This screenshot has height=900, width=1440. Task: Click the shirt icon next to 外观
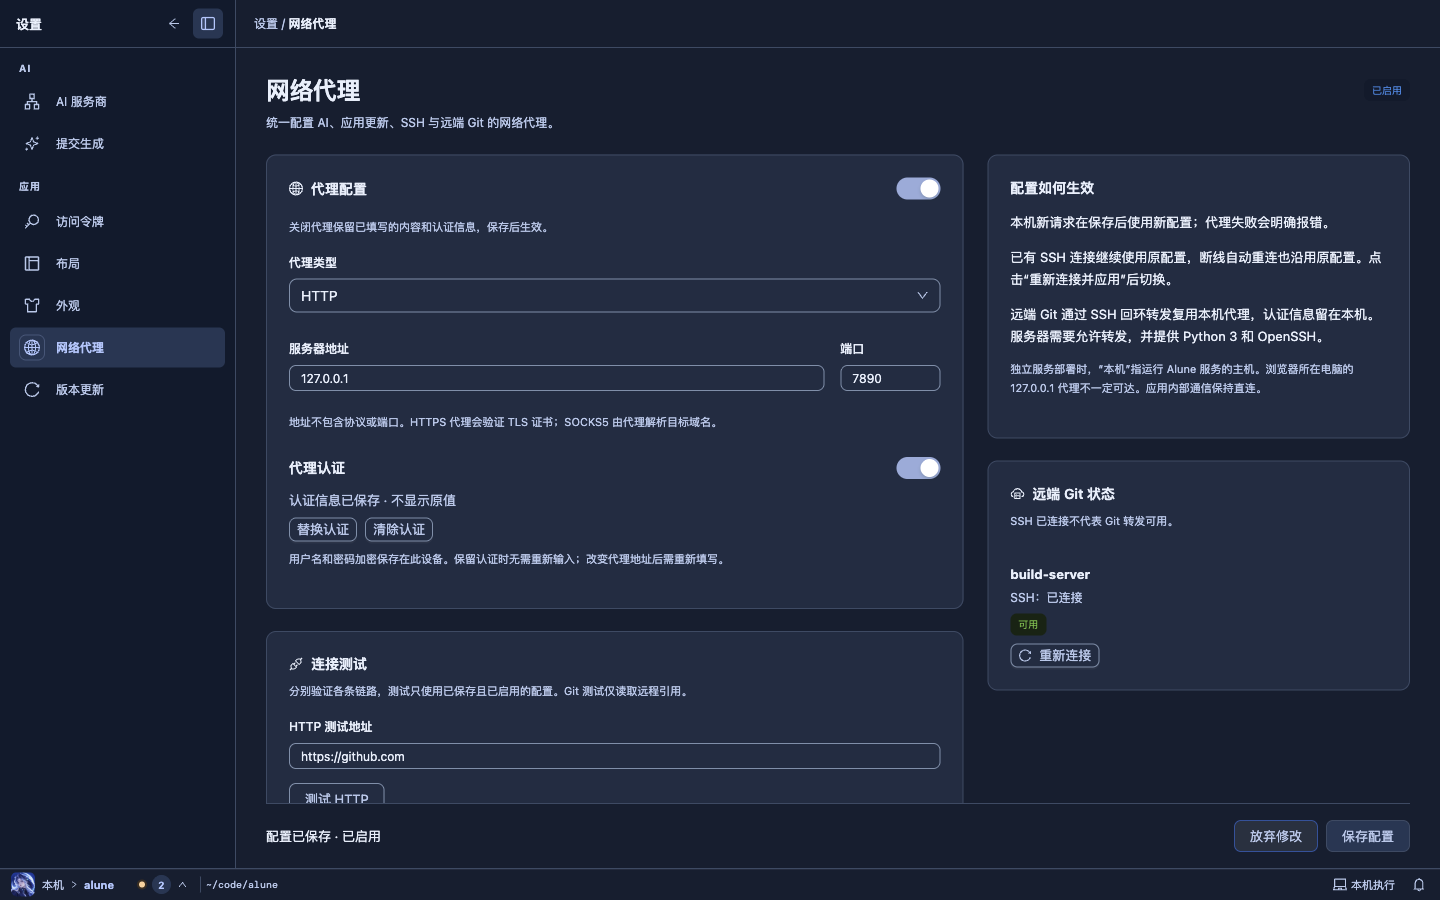pos(32,306)
